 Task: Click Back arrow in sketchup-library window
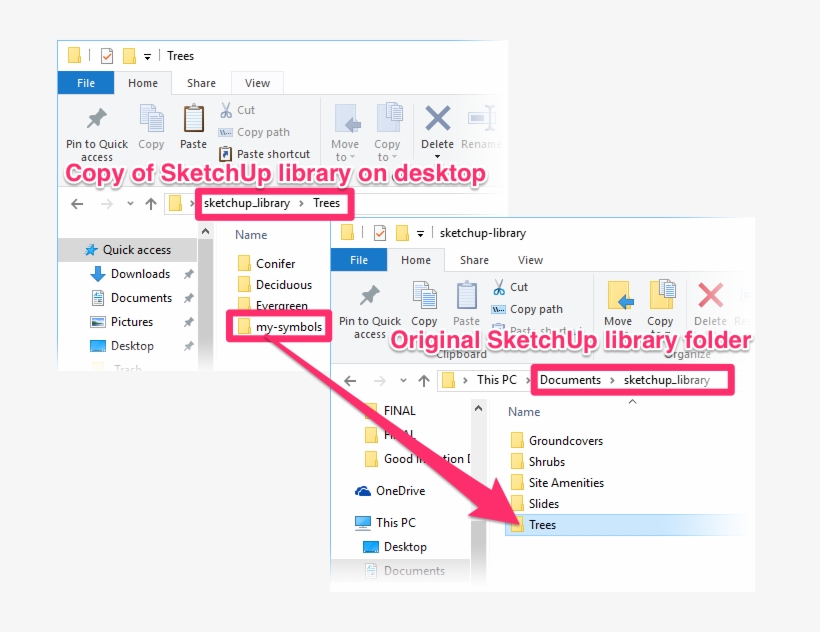pyautogui.click(x=350, y=381)
